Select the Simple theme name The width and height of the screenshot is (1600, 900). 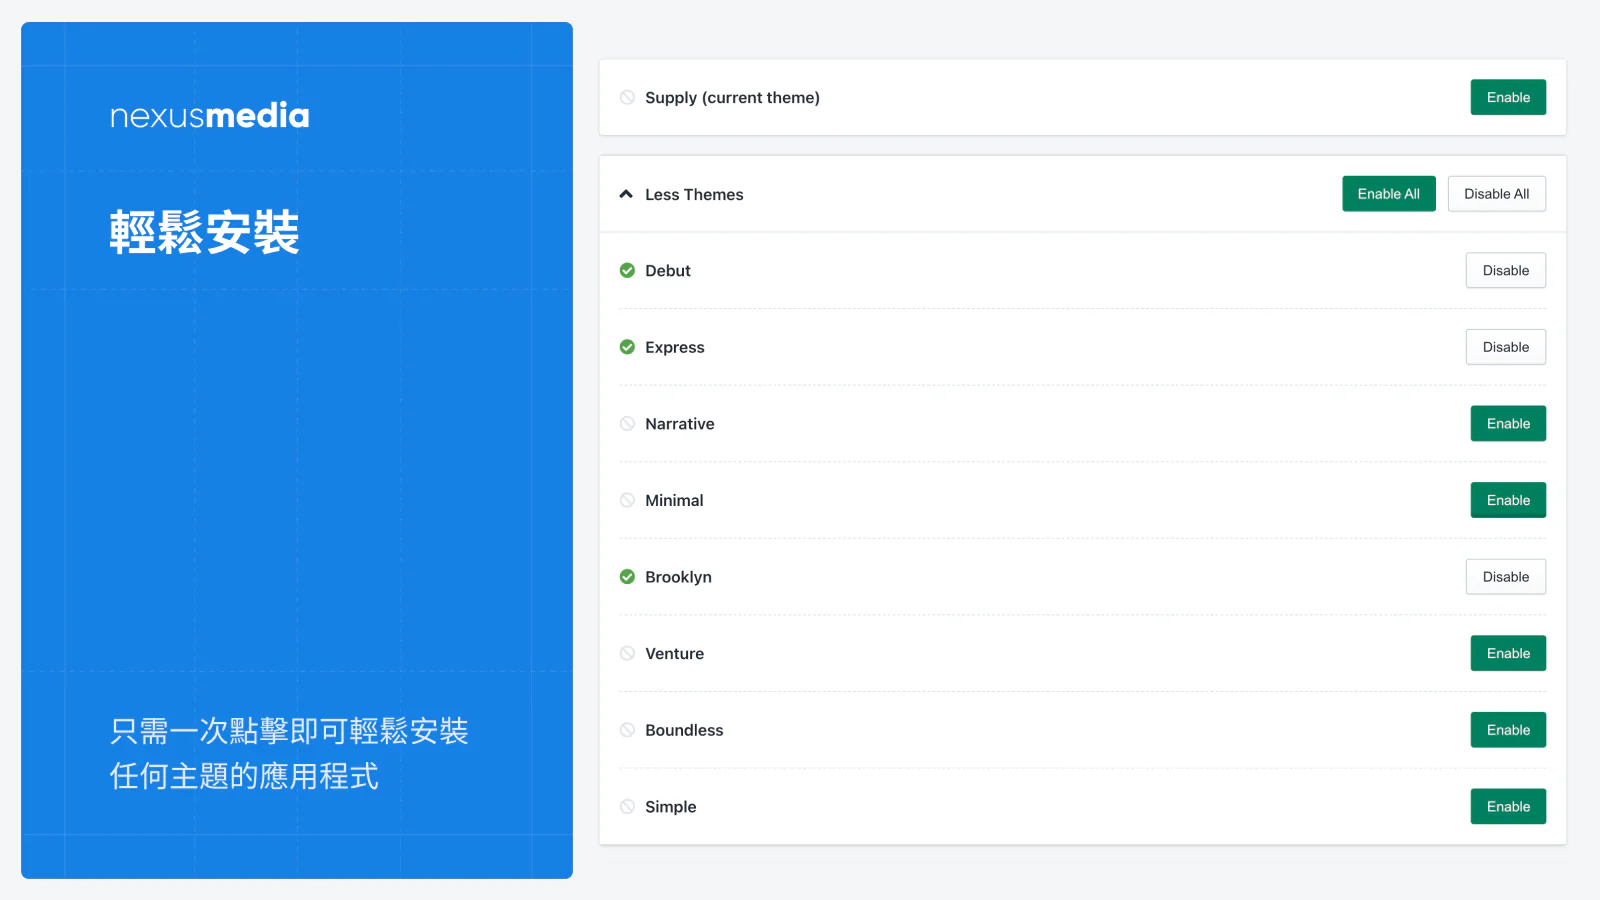[x=671, y=807]
